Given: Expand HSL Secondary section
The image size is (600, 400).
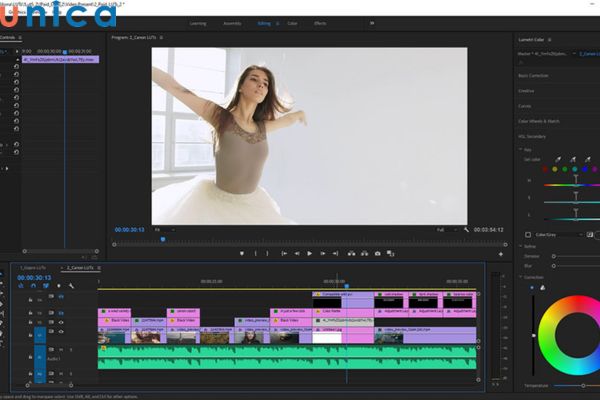Looking at the screenshot, I should 532,137.
